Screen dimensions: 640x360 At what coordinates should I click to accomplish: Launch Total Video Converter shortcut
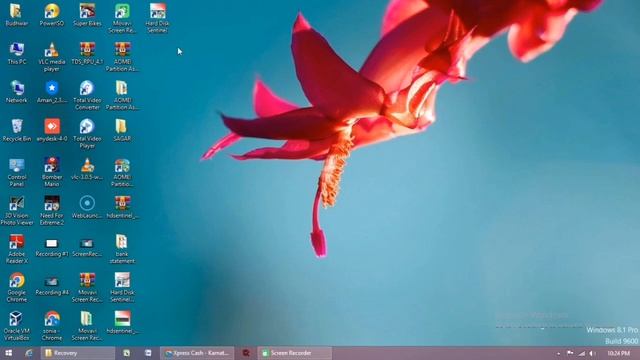(x=87, y=95)
